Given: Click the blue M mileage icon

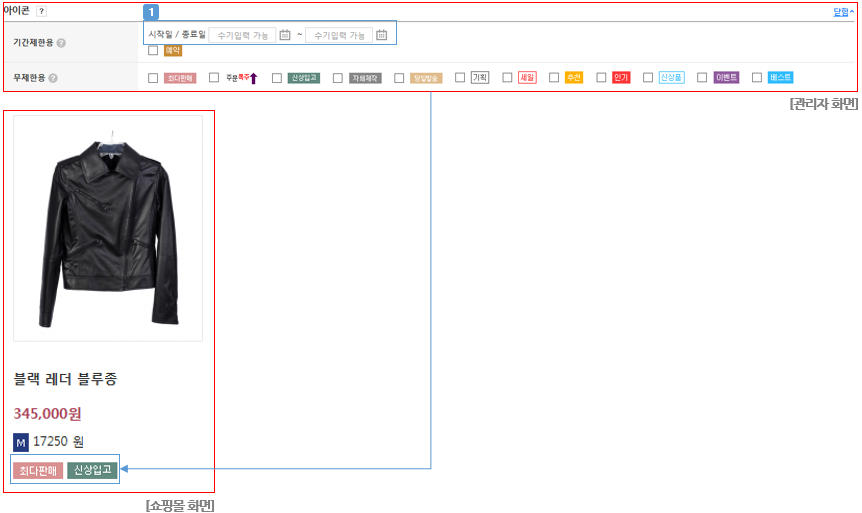Looking at the screenshot, I should [21, 442].
